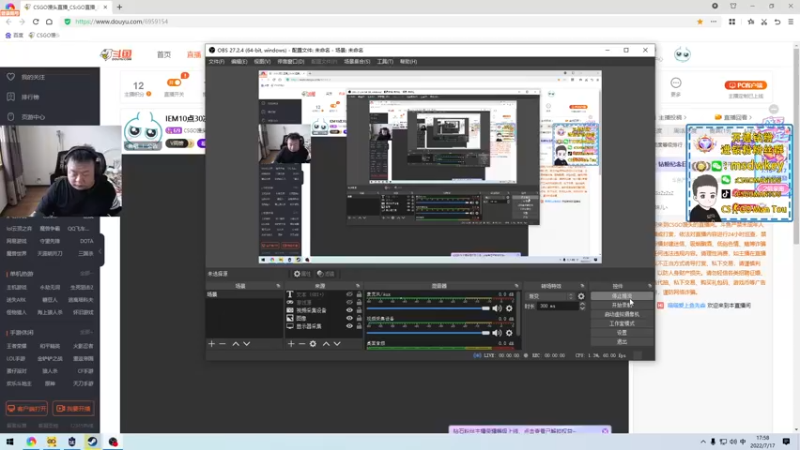The image size is (800, 450).
Task: Pop out the Scenes dock panel
Action: [x=278, y=286]
